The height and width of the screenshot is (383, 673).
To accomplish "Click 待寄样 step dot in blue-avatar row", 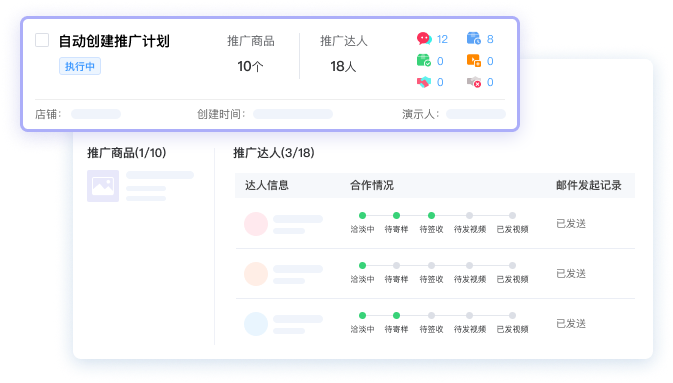I will pyautogui.click(x=396, y=316).
